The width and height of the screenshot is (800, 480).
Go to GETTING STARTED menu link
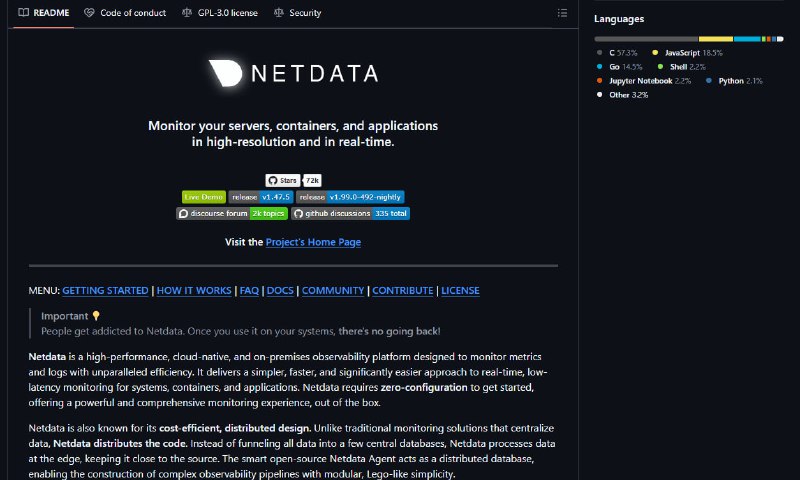[105, 290]
